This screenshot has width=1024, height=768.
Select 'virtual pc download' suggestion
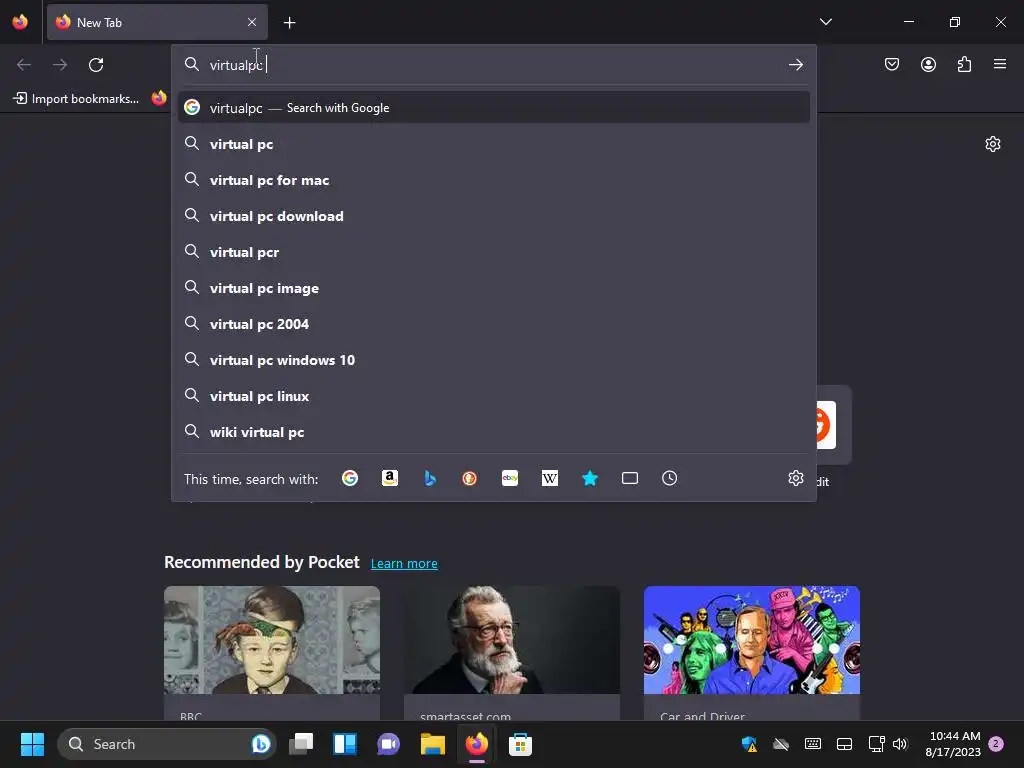click(x=494, y=216)
